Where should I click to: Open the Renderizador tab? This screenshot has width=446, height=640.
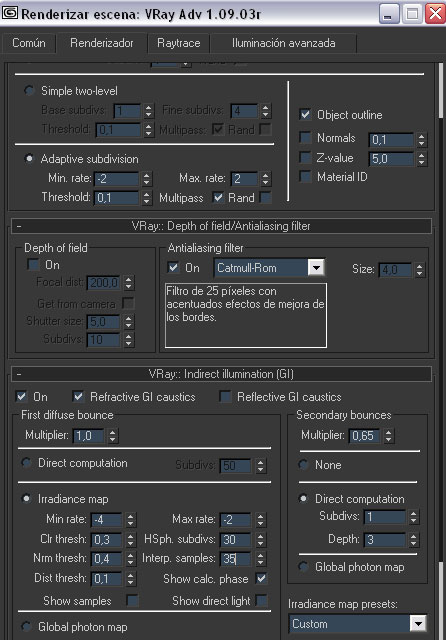102,43
